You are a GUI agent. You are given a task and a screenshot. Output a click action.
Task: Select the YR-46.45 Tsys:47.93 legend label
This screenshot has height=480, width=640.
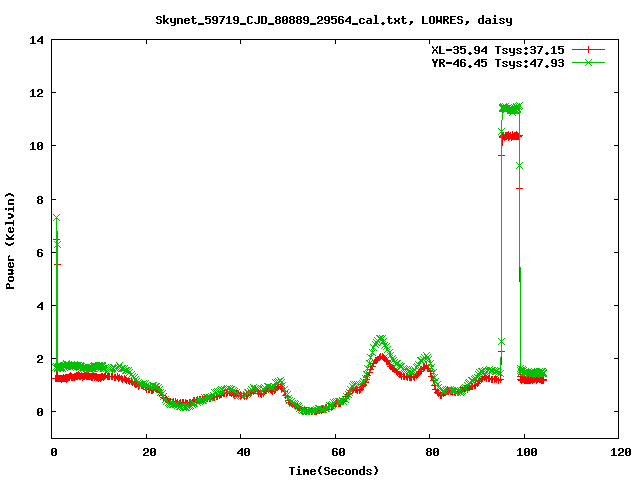pos(498,63)
